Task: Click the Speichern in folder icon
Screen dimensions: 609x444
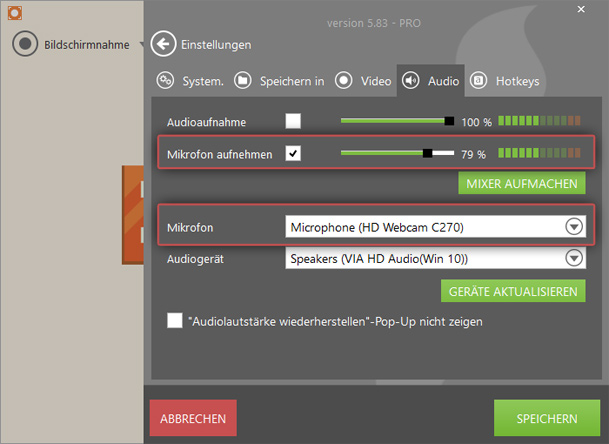Action: coord(243,81)
